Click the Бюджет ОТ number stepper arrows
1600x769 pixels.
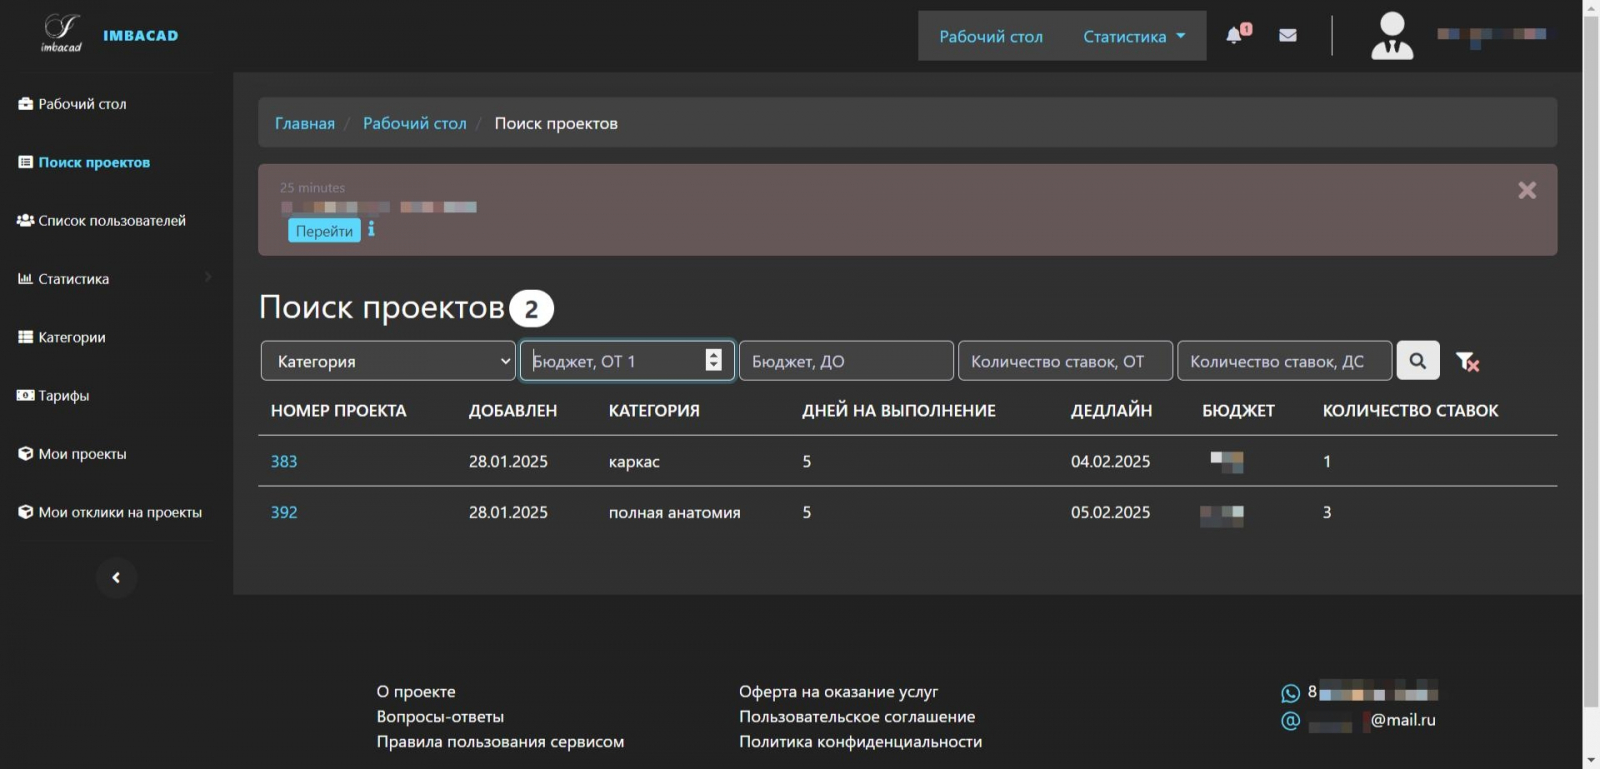point(713,360)
